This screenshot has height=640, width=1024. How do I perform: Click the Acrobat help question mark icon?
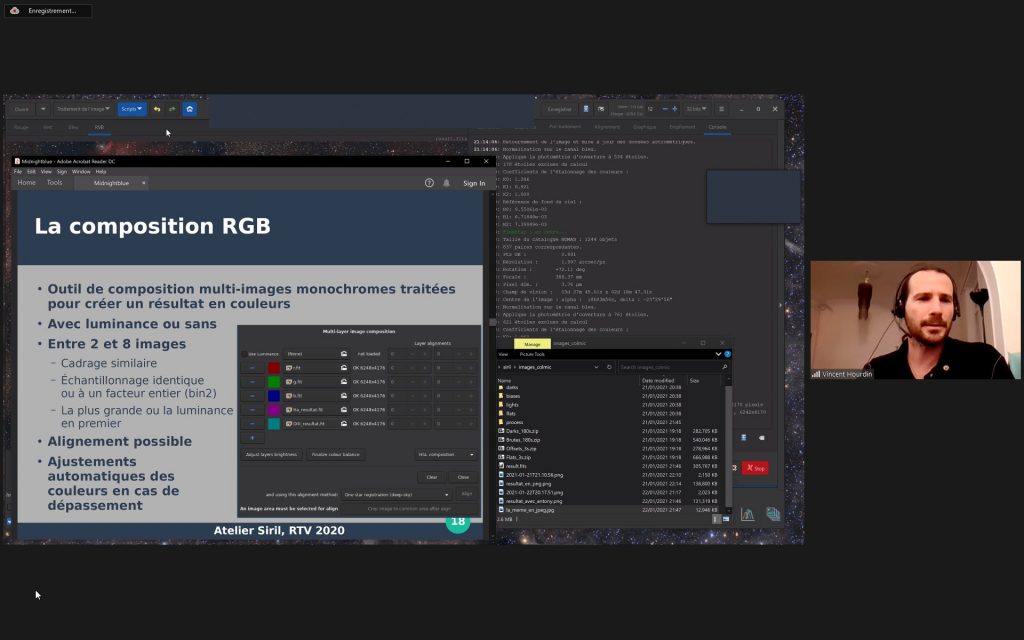coord(429,184)
